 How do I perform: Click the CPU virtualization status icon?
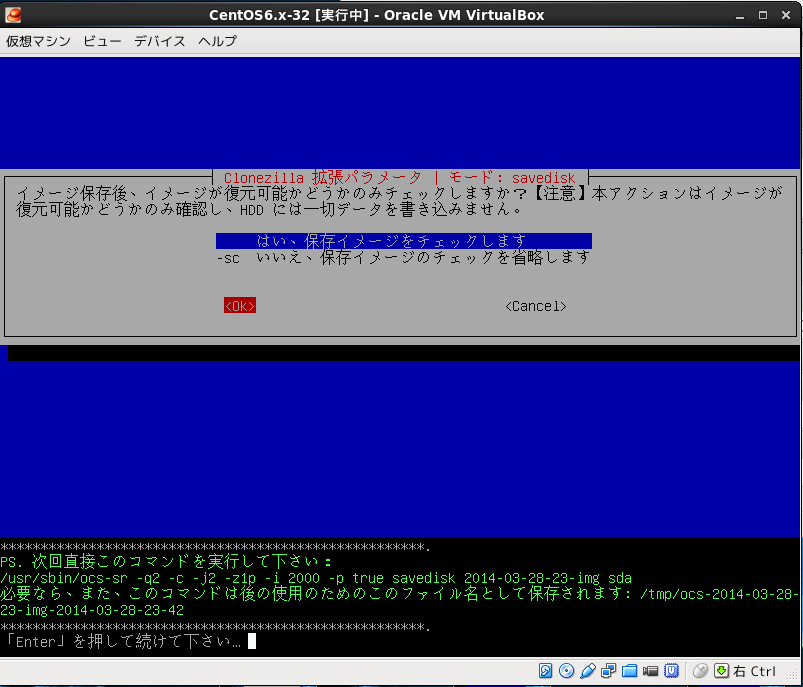point(673,671)
